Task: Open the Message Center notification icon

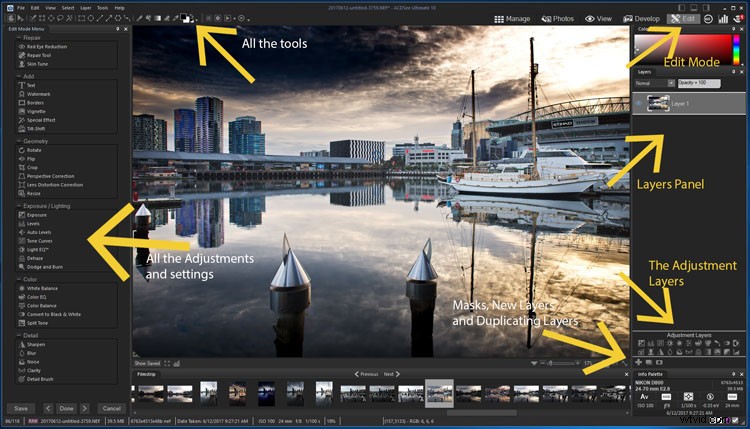Action: click(738, 19)
